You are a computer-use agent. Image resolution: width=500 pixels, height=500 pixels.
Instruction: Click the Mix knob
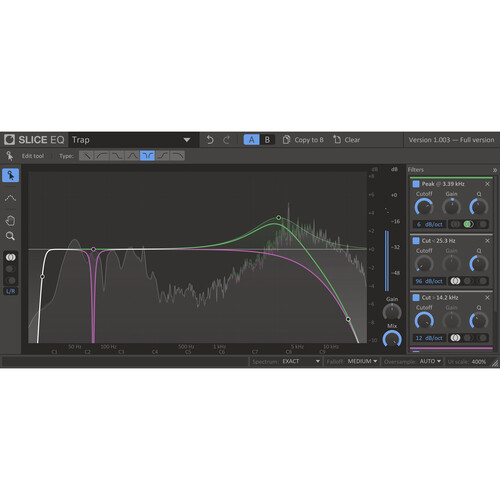392,339
